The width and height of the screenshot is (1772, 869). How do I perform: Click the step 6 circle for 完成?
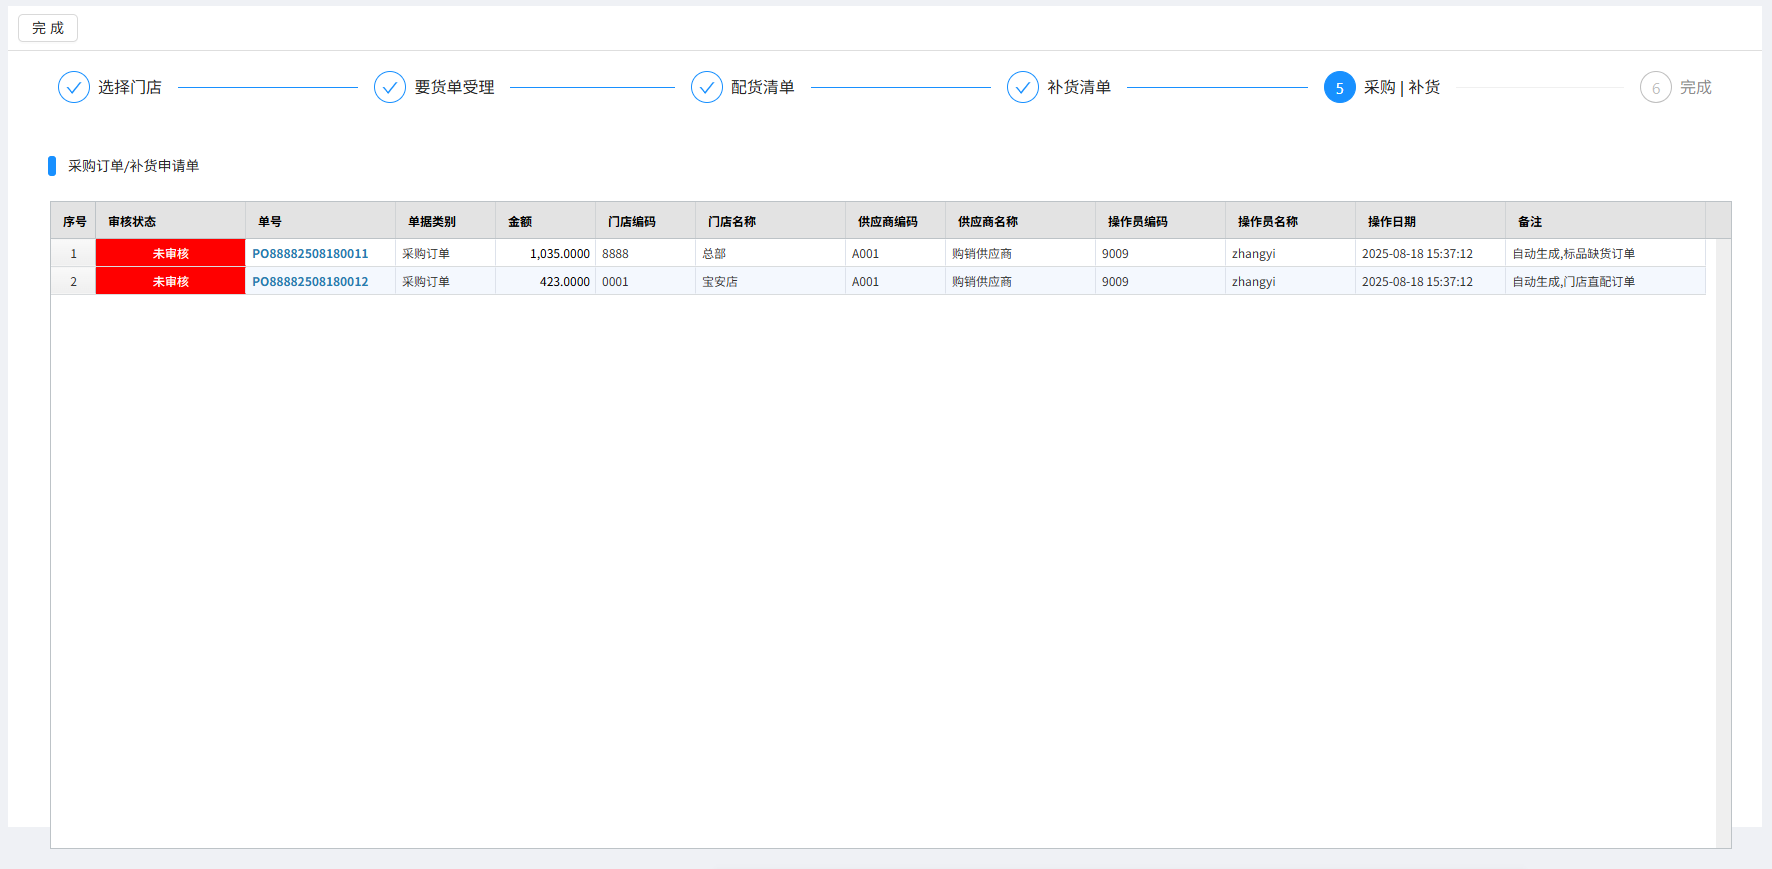pyautogui.click(x=1656, y=87)
